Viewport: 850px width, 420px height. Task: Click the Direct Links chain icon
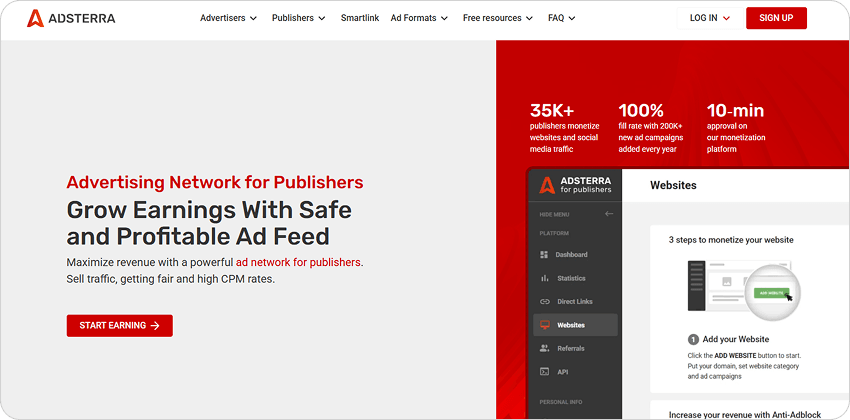coord(545,301)
